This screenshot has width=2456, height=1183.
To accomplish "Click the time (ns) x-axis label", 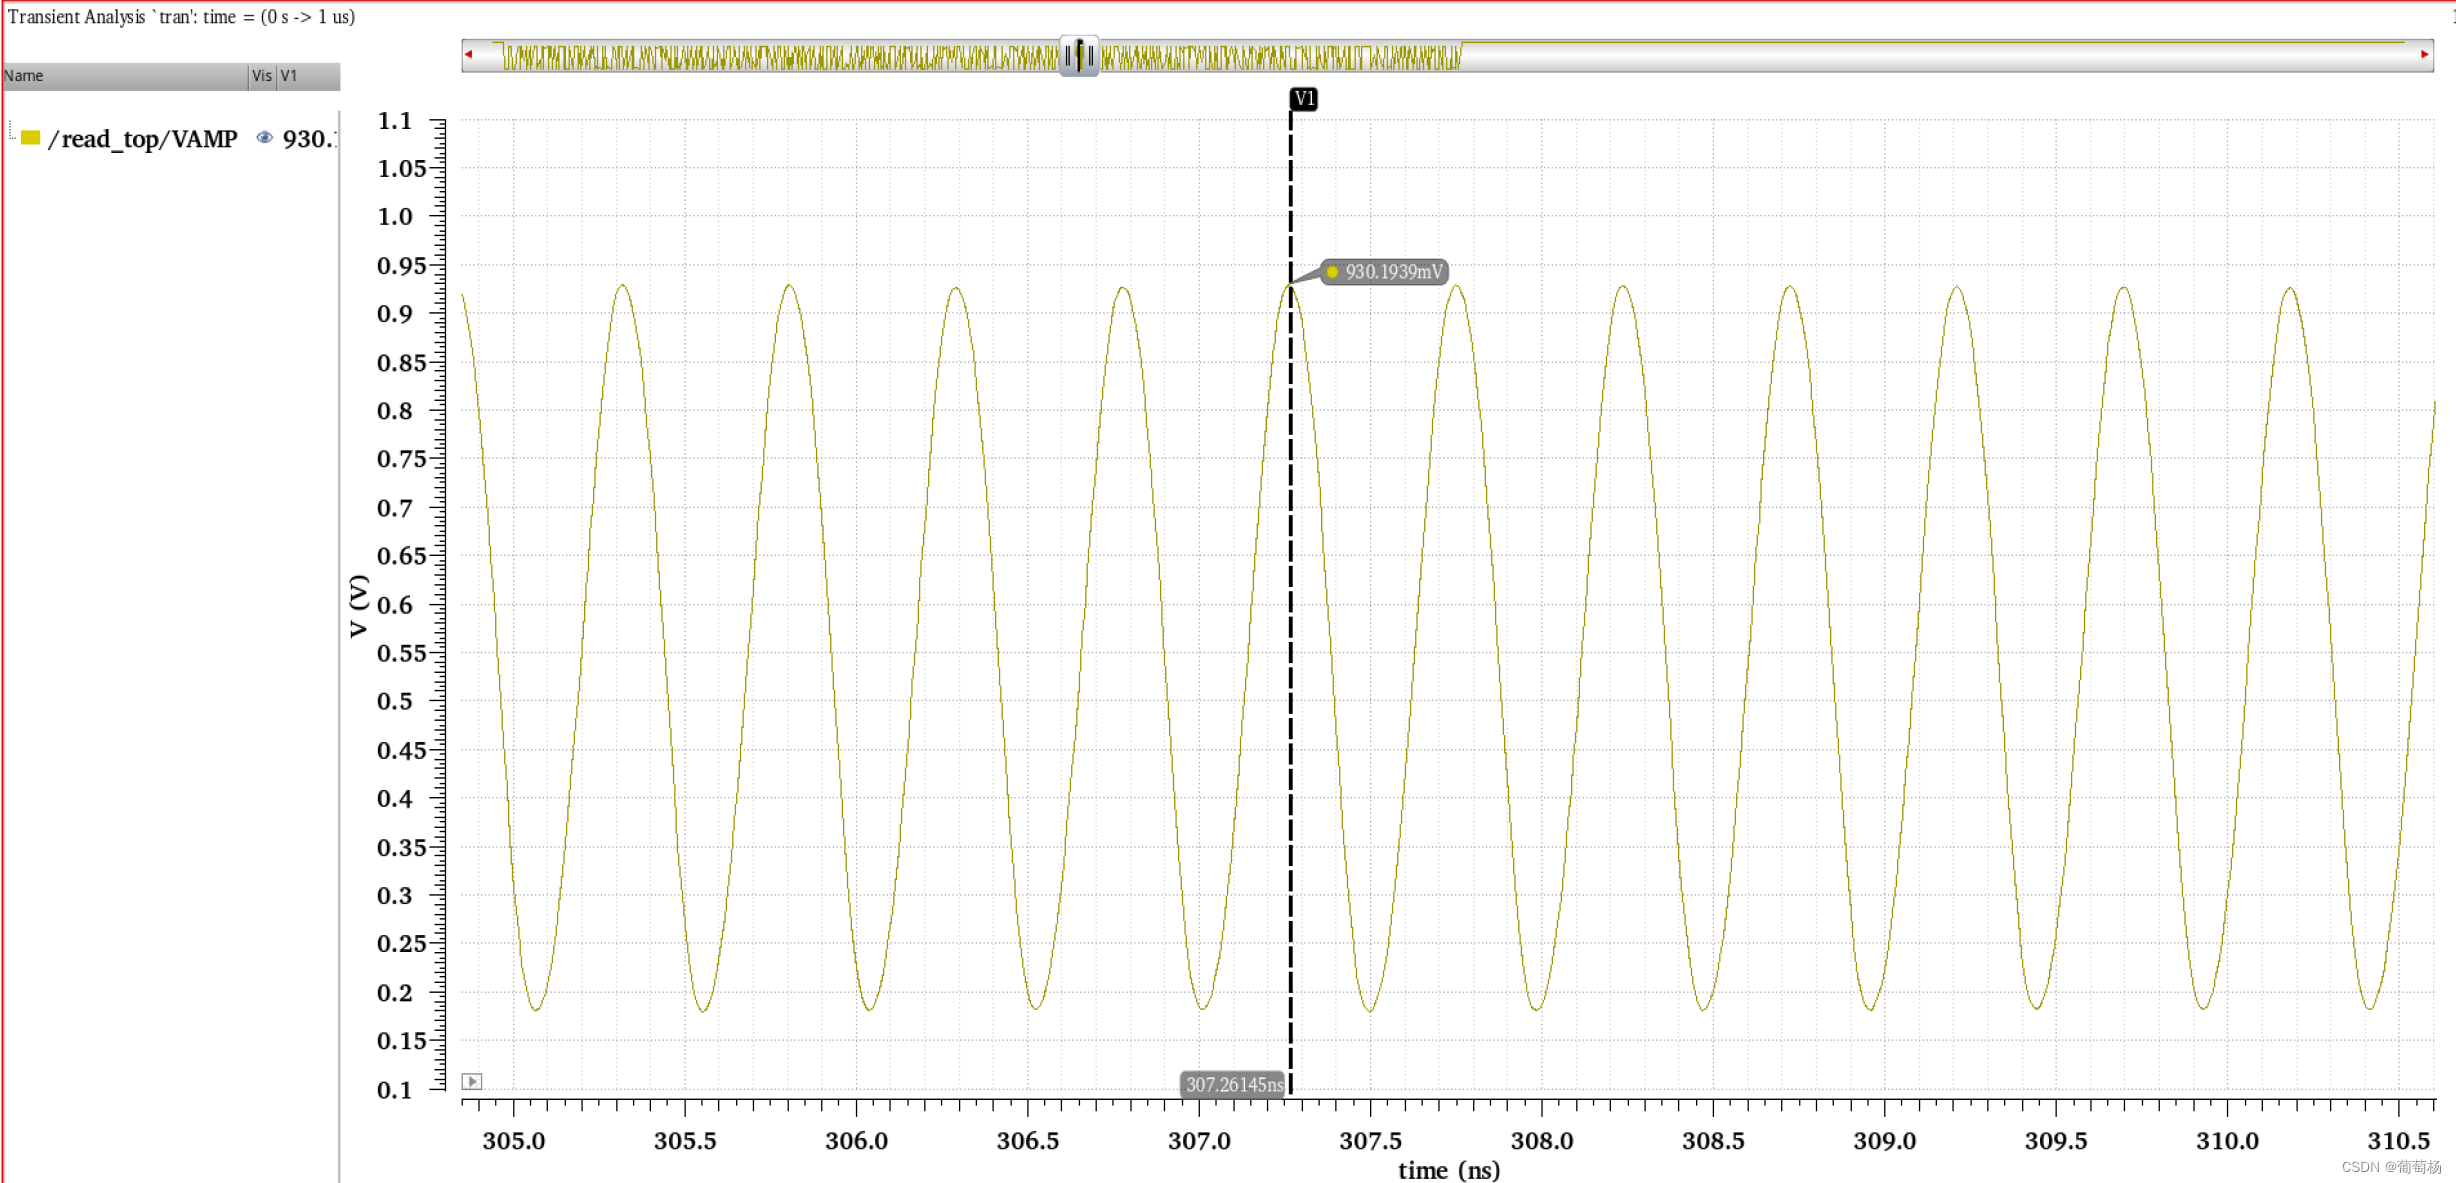I will point(1448,1170).
